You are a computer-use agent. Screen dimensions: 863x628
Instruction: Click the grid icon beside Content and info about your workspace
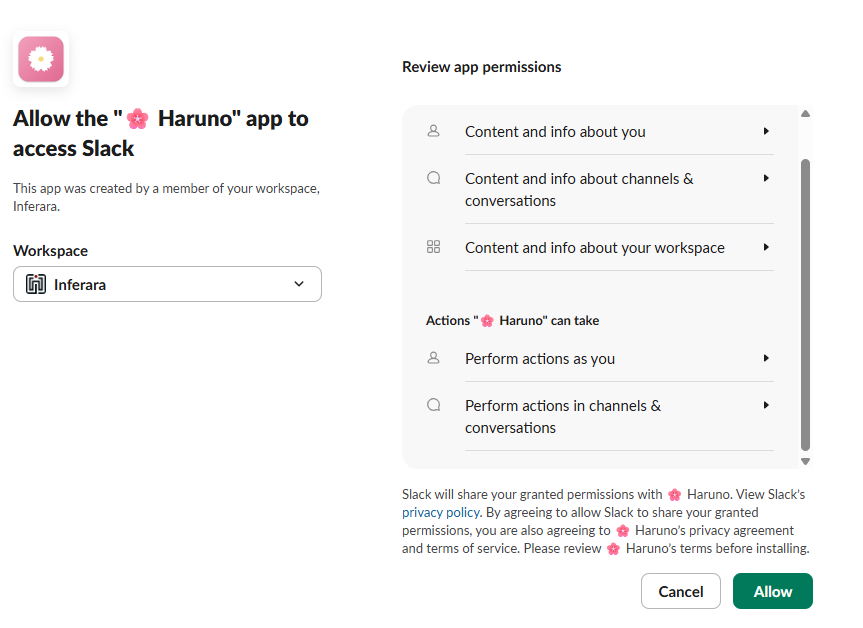434,247
